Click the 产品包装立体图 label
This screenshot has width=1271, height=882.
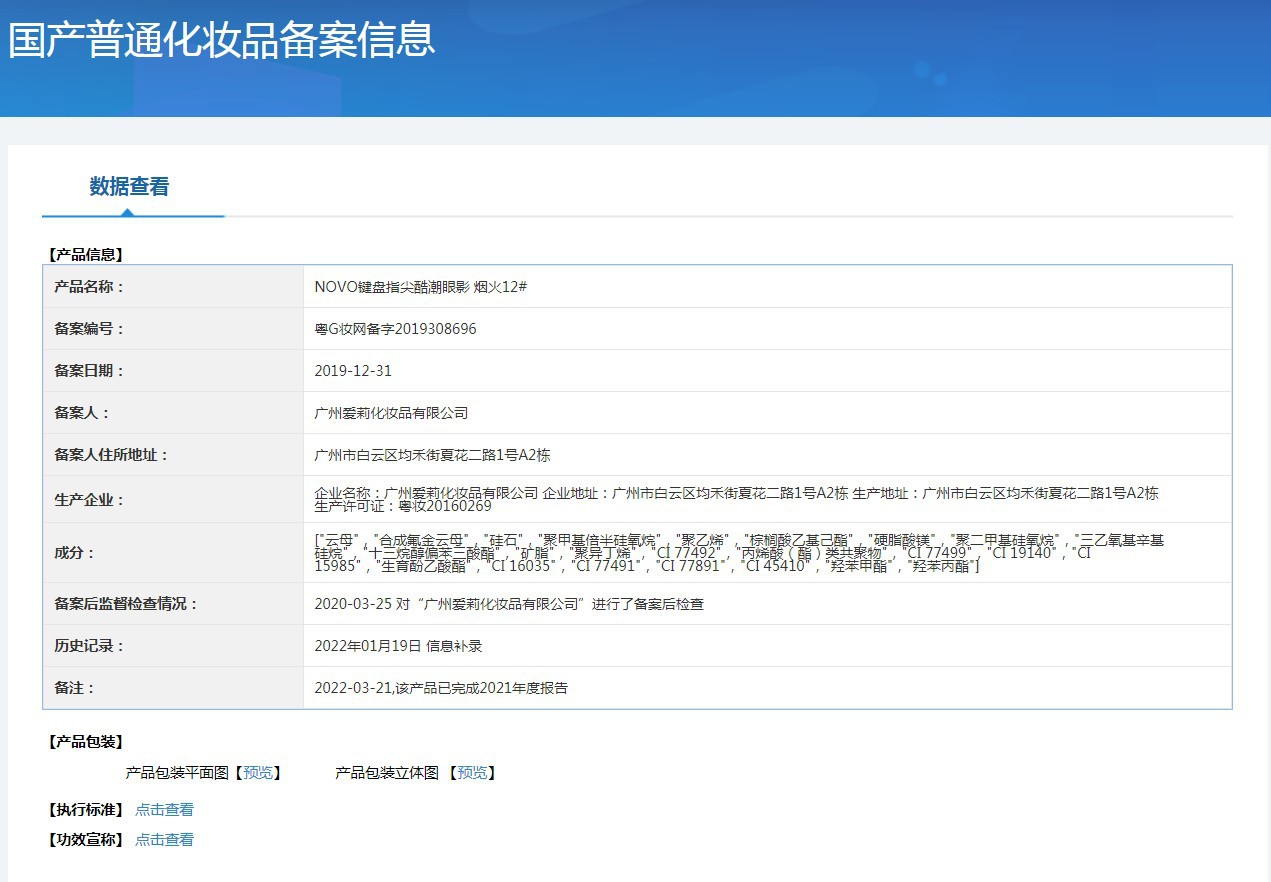[387, 773]
